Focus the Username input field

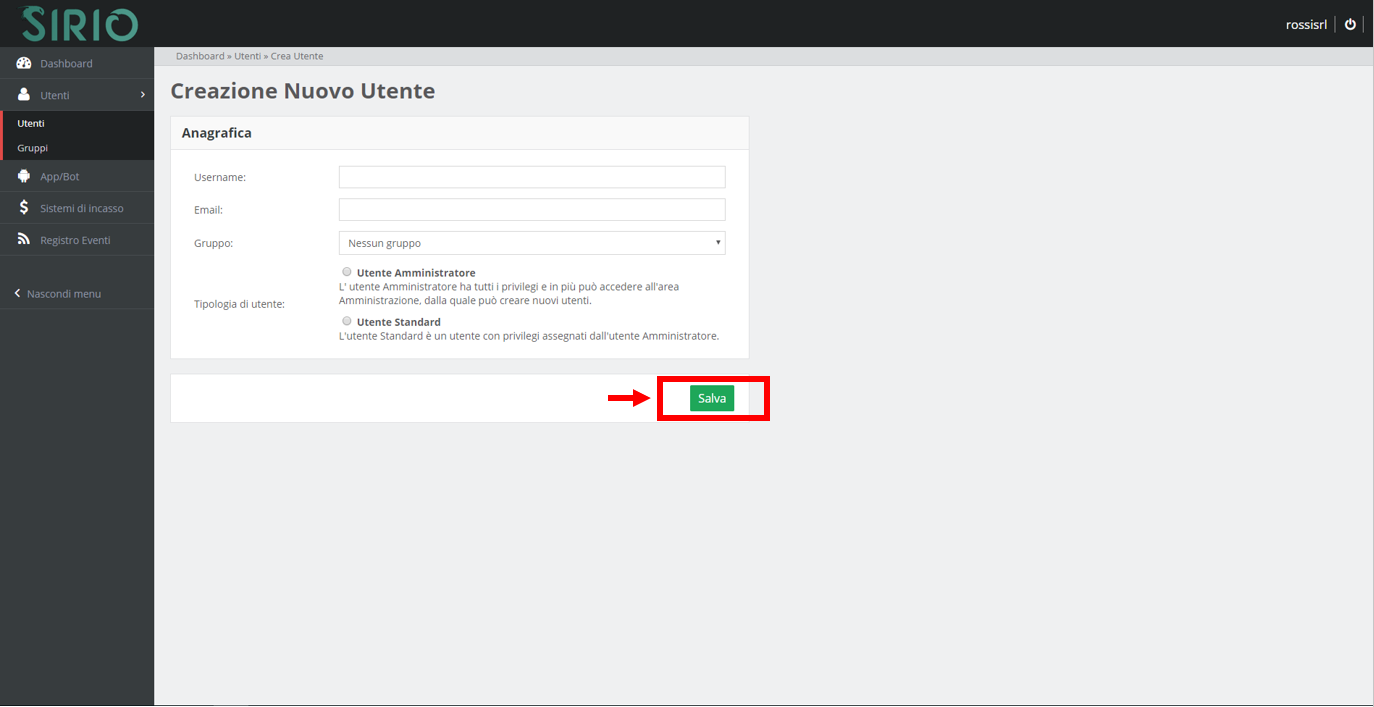(531, 176)
